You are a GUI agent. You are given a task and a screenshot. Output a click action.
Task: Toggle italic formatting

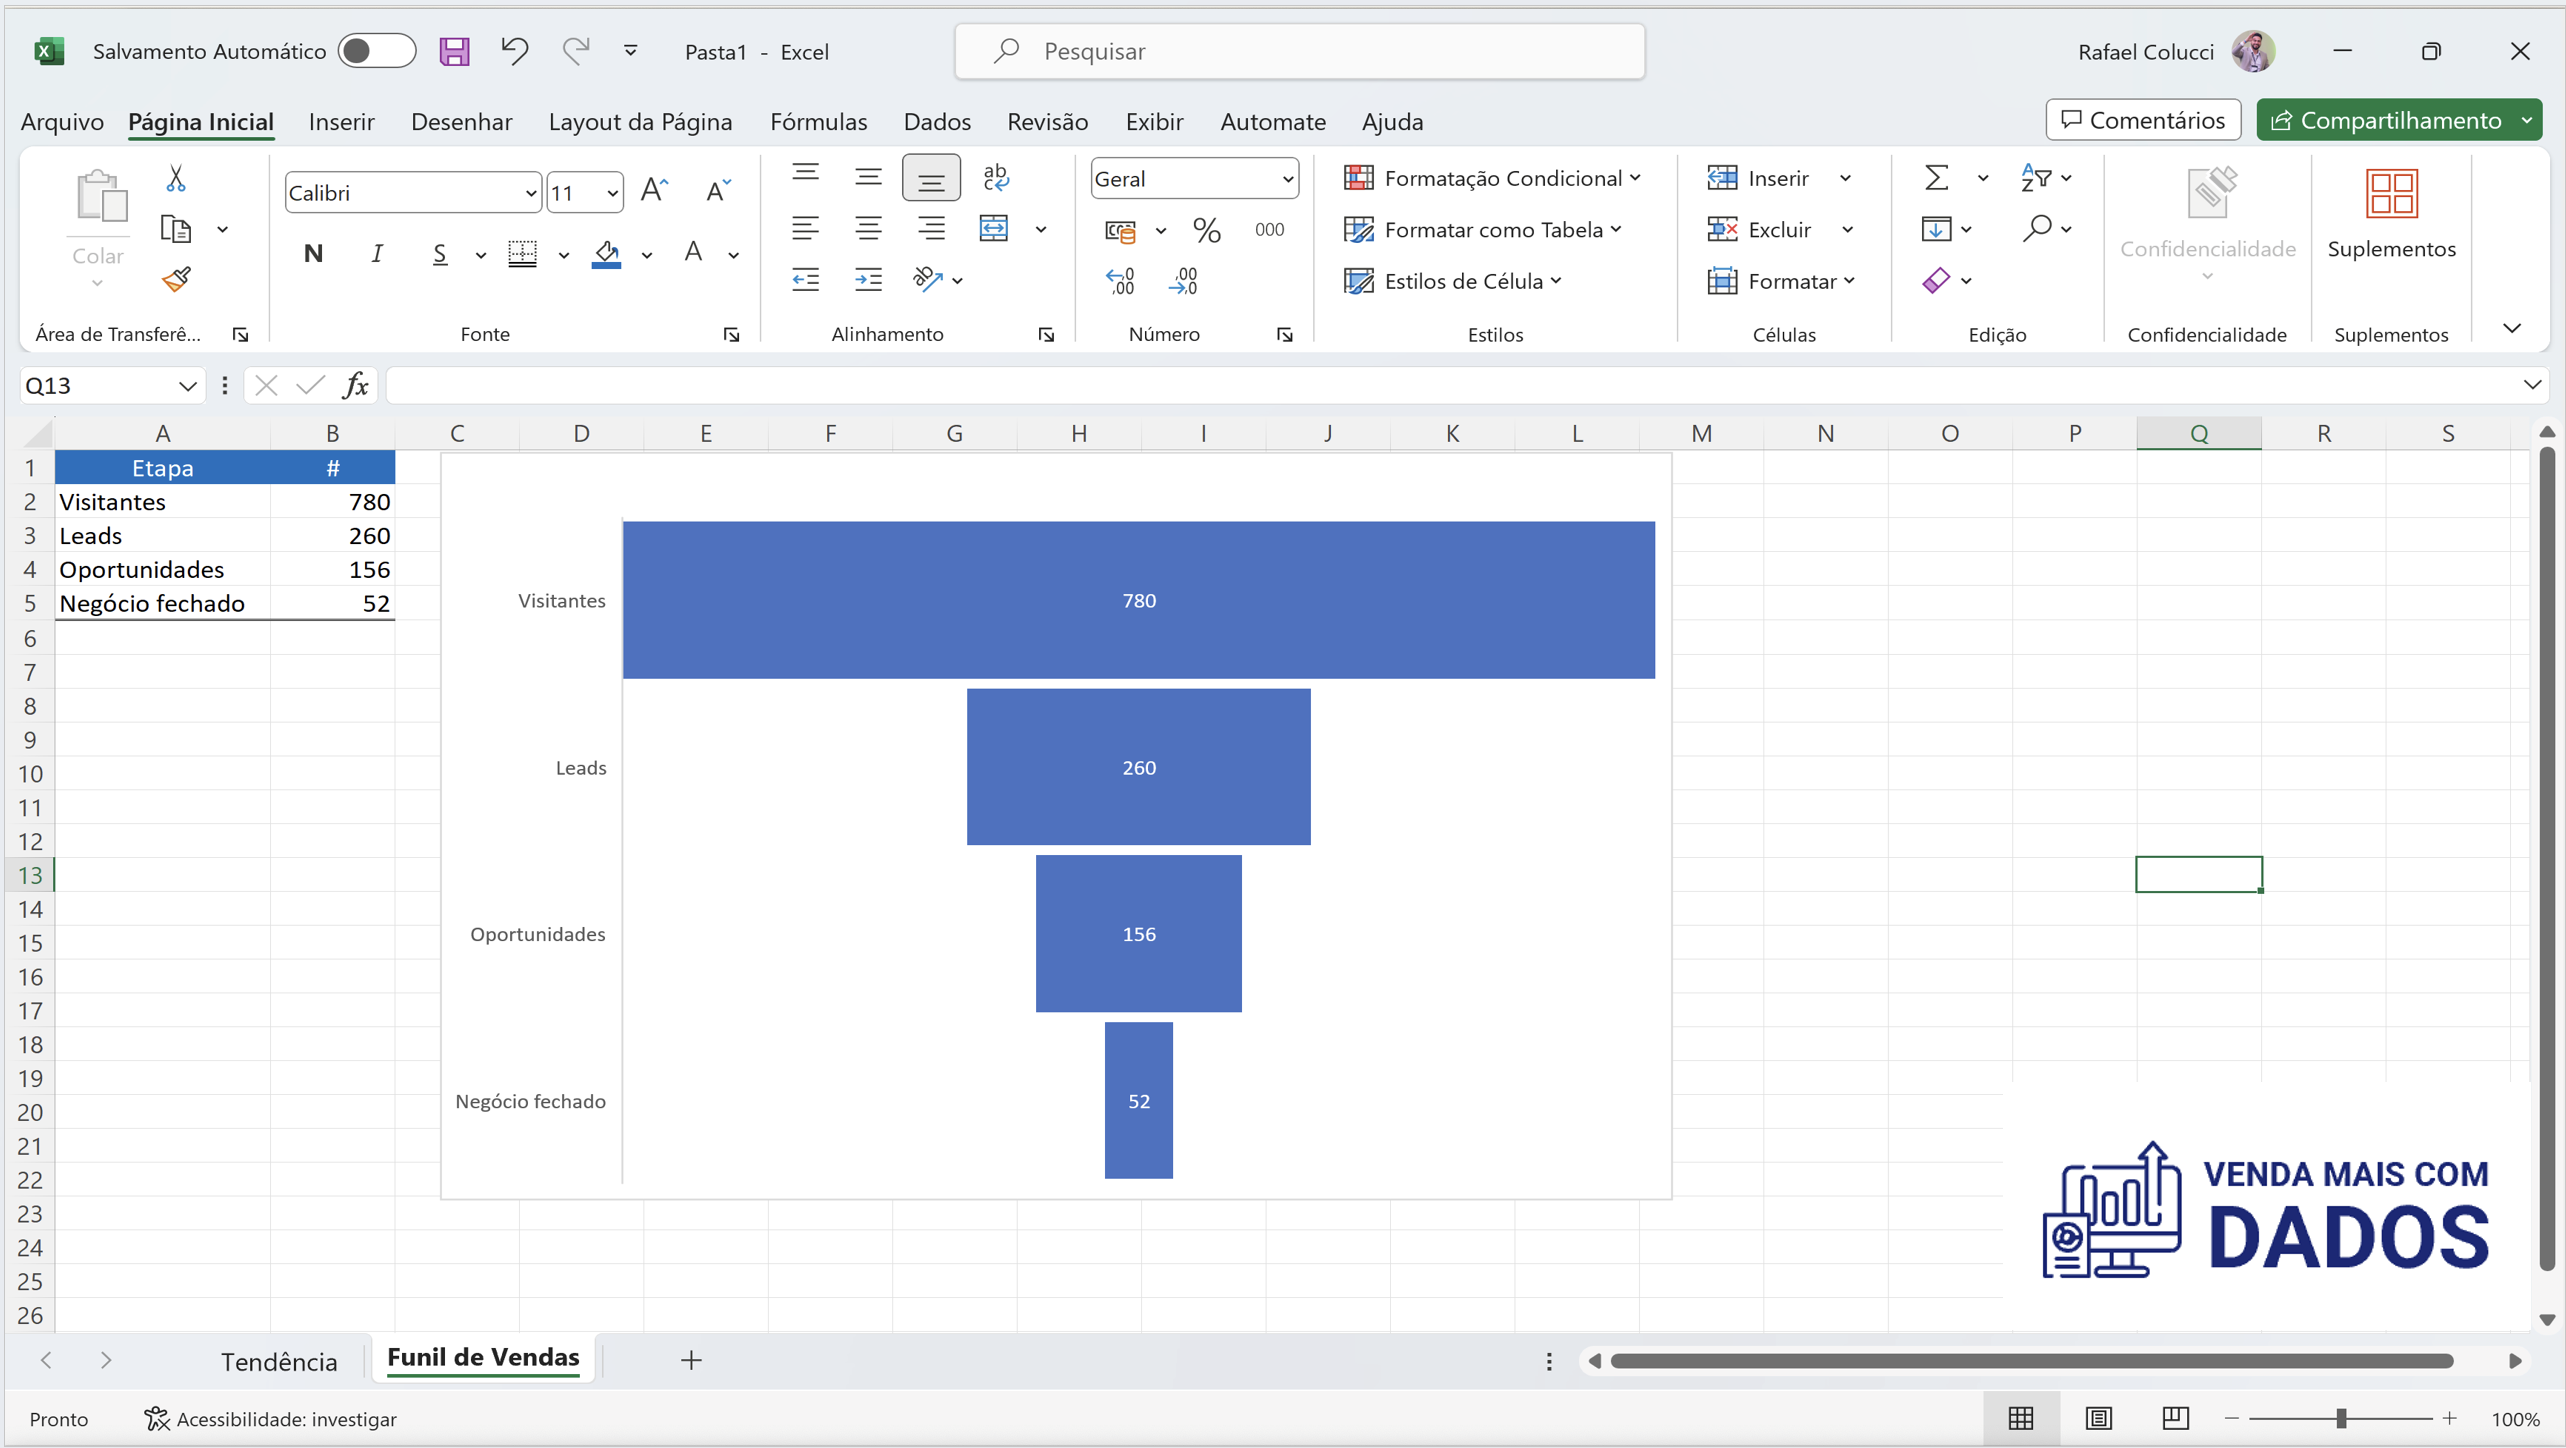click(377, 253)
